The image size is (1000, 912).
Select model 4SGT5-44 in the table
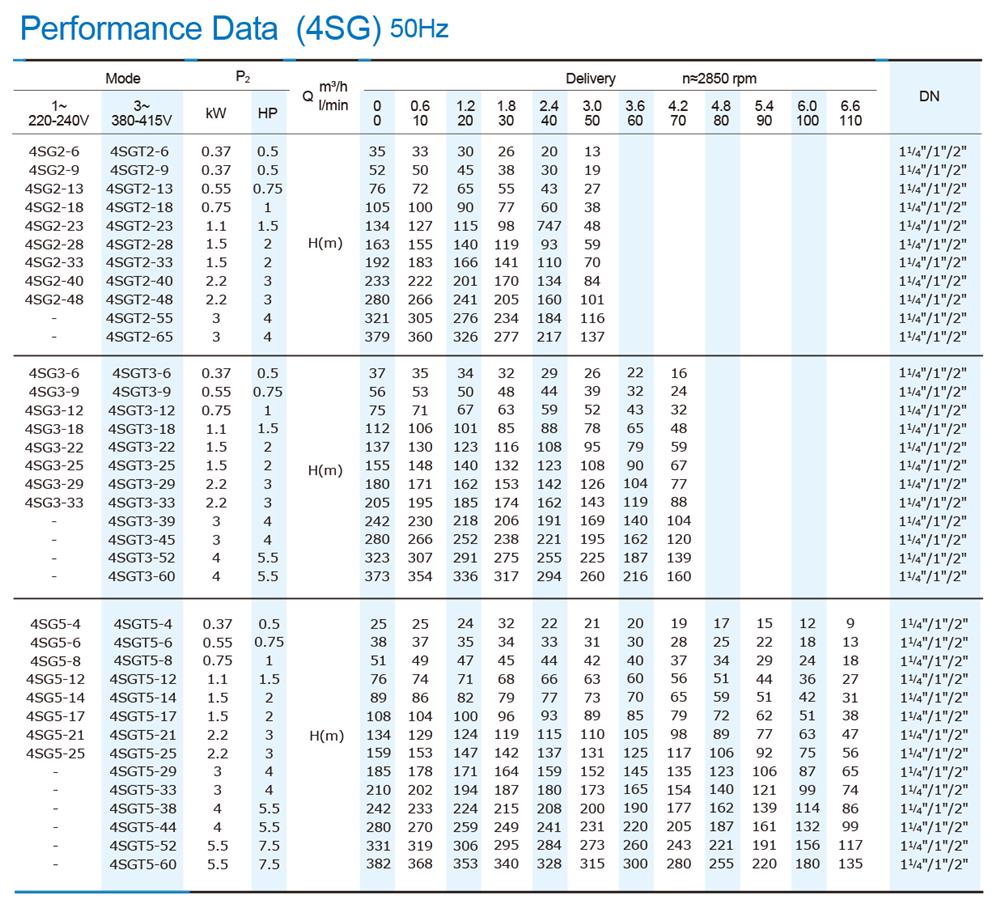pos(139,827)
